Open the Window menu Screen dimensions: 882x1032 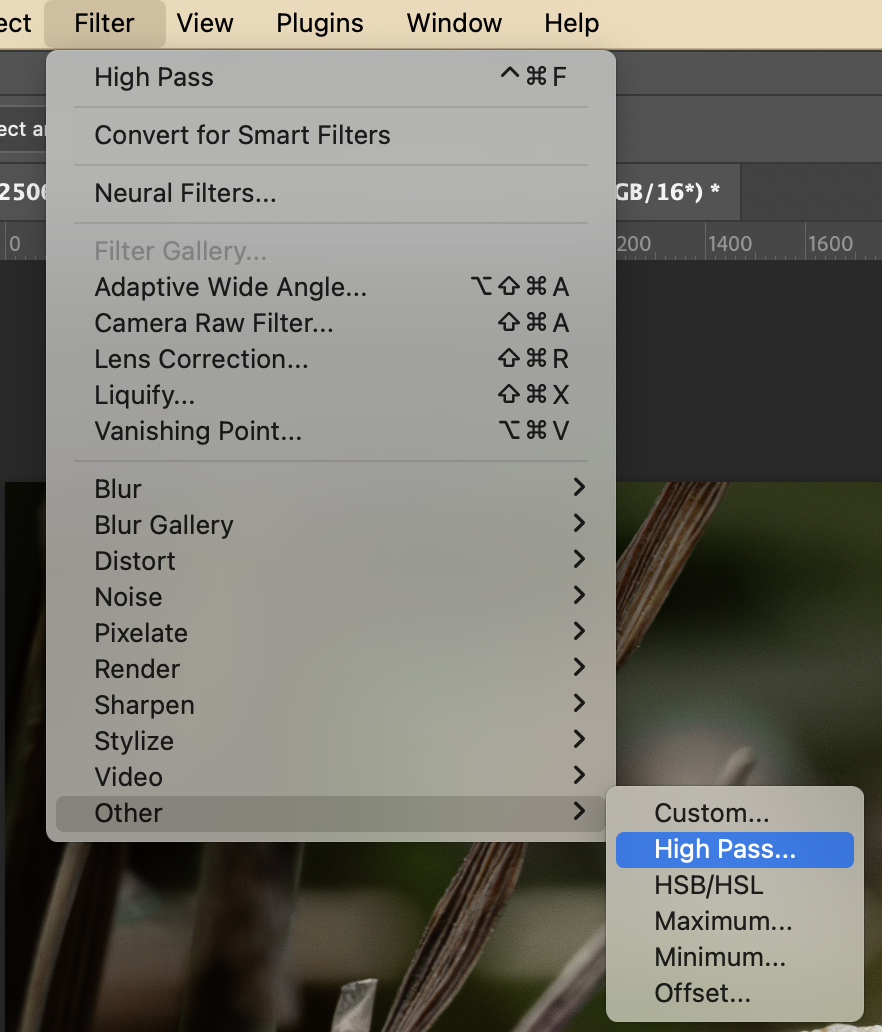coord(453,23)
